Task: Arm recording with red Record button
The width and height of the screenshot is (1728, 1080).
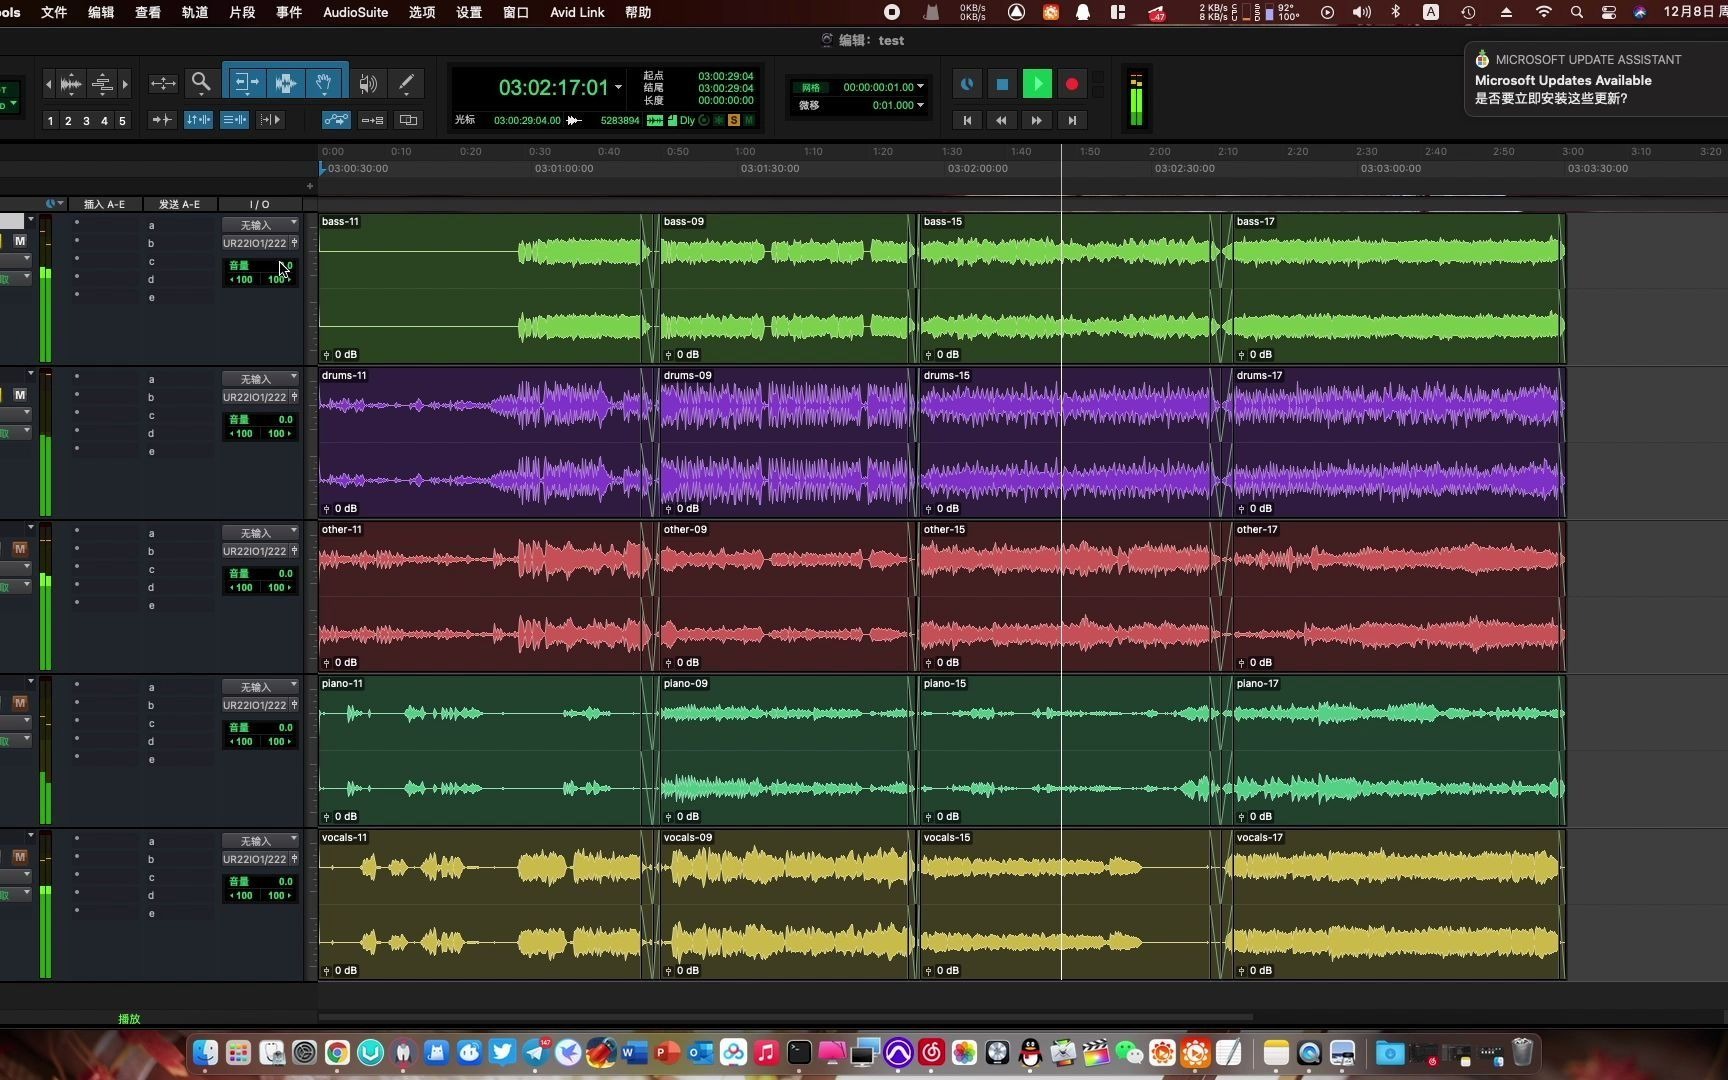Action: (1072, 84)
